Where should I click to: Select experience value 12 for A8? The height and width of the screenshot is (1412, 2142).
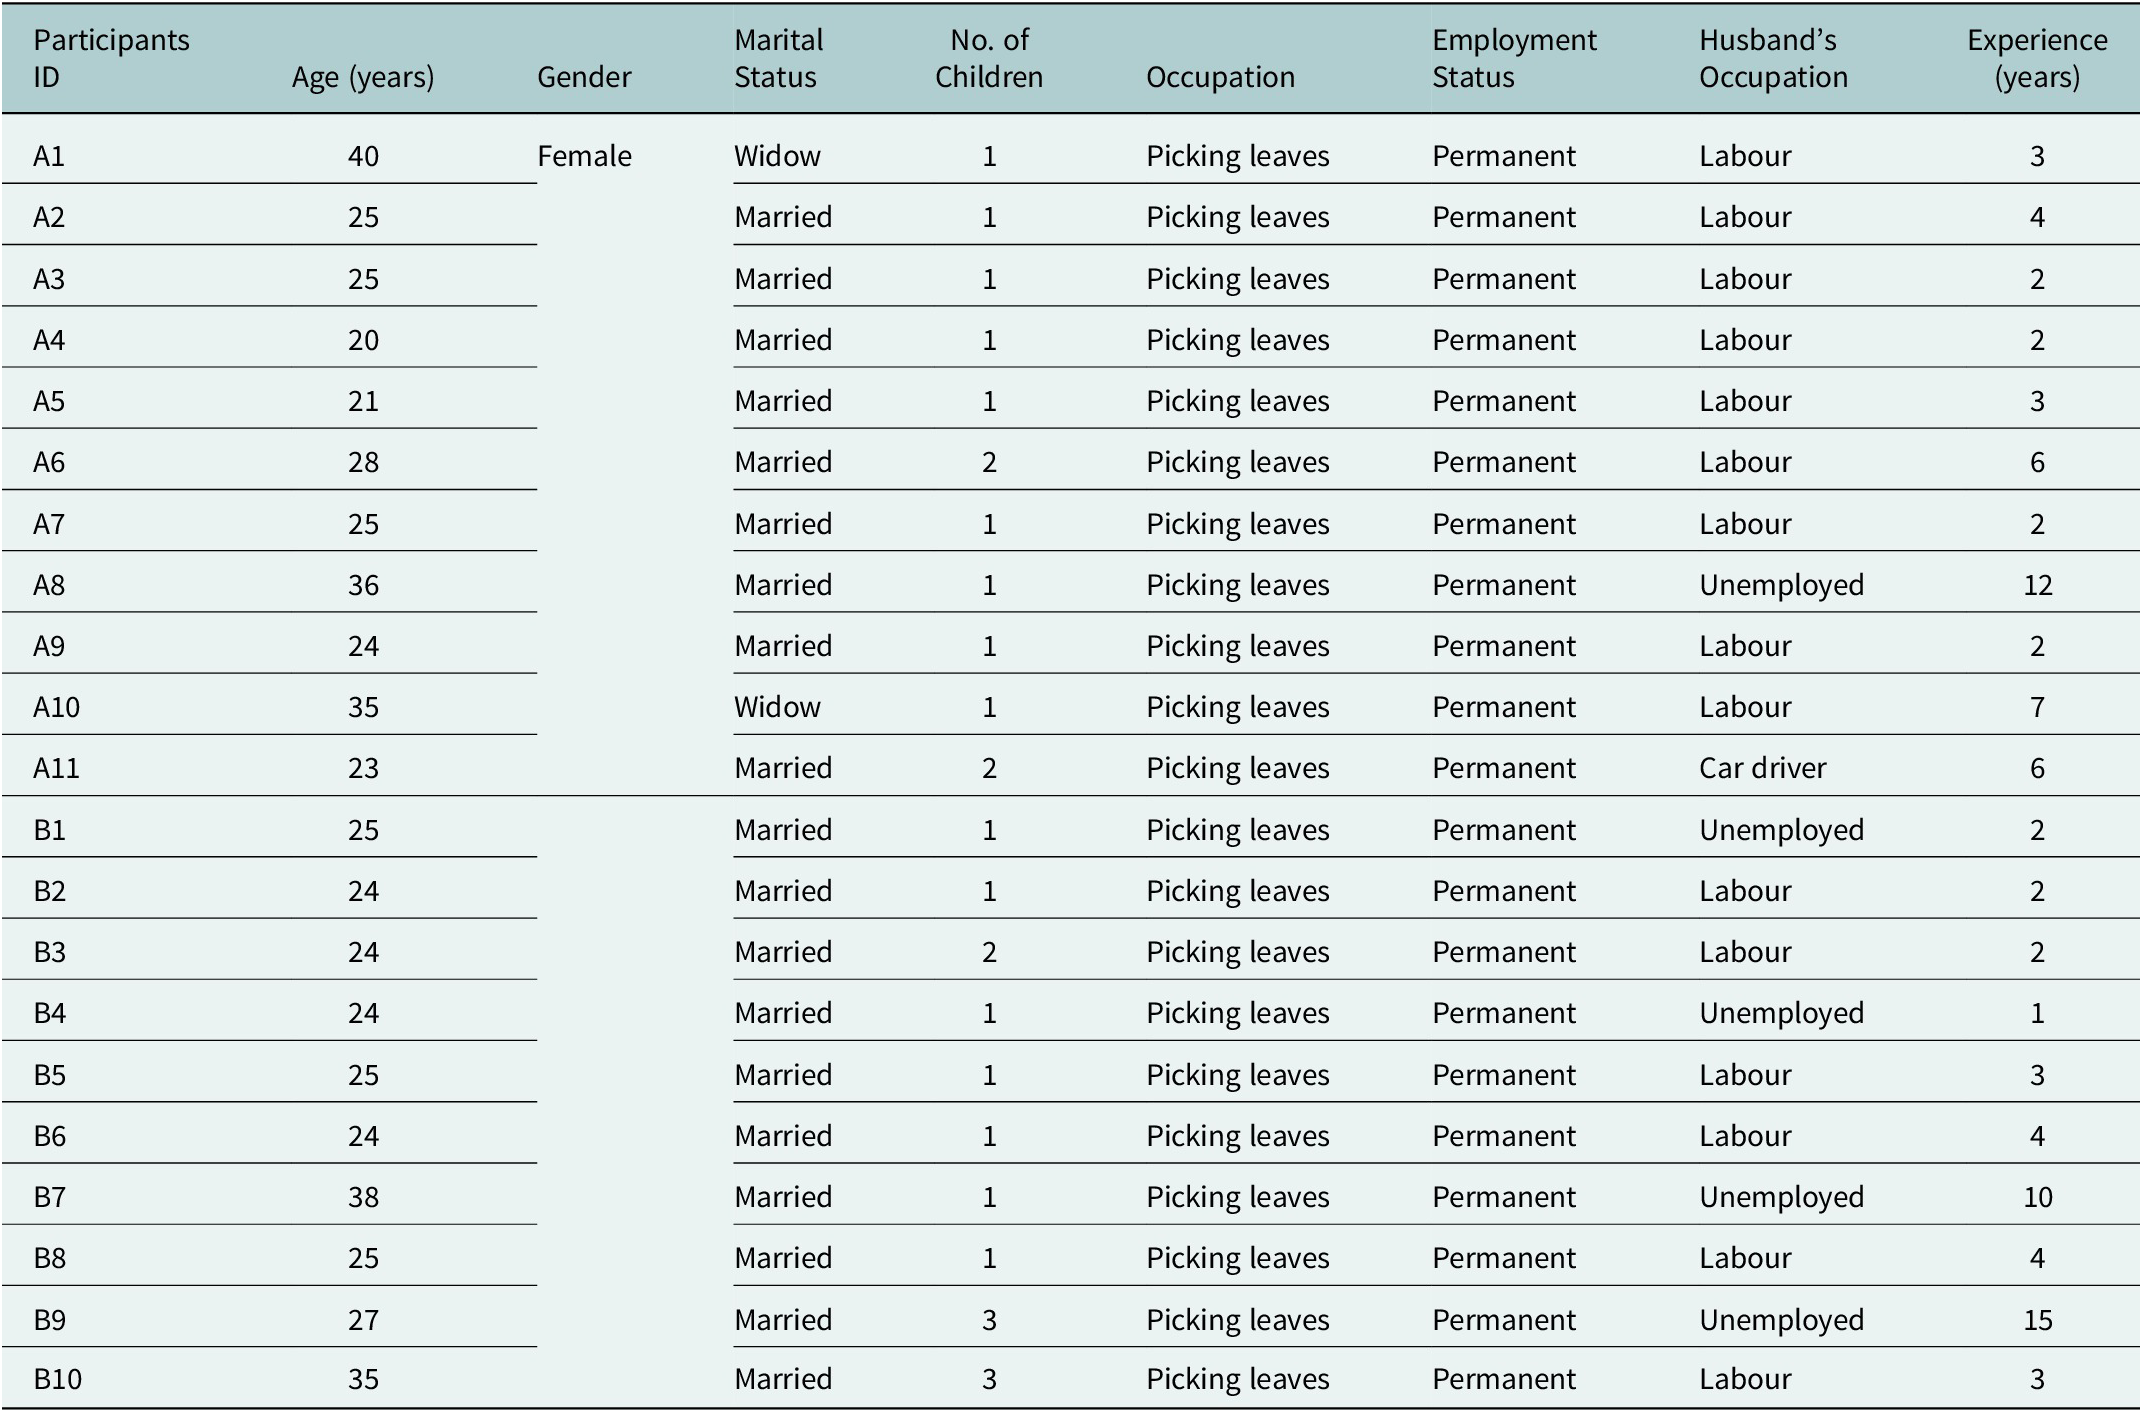tap(2037, 585)
